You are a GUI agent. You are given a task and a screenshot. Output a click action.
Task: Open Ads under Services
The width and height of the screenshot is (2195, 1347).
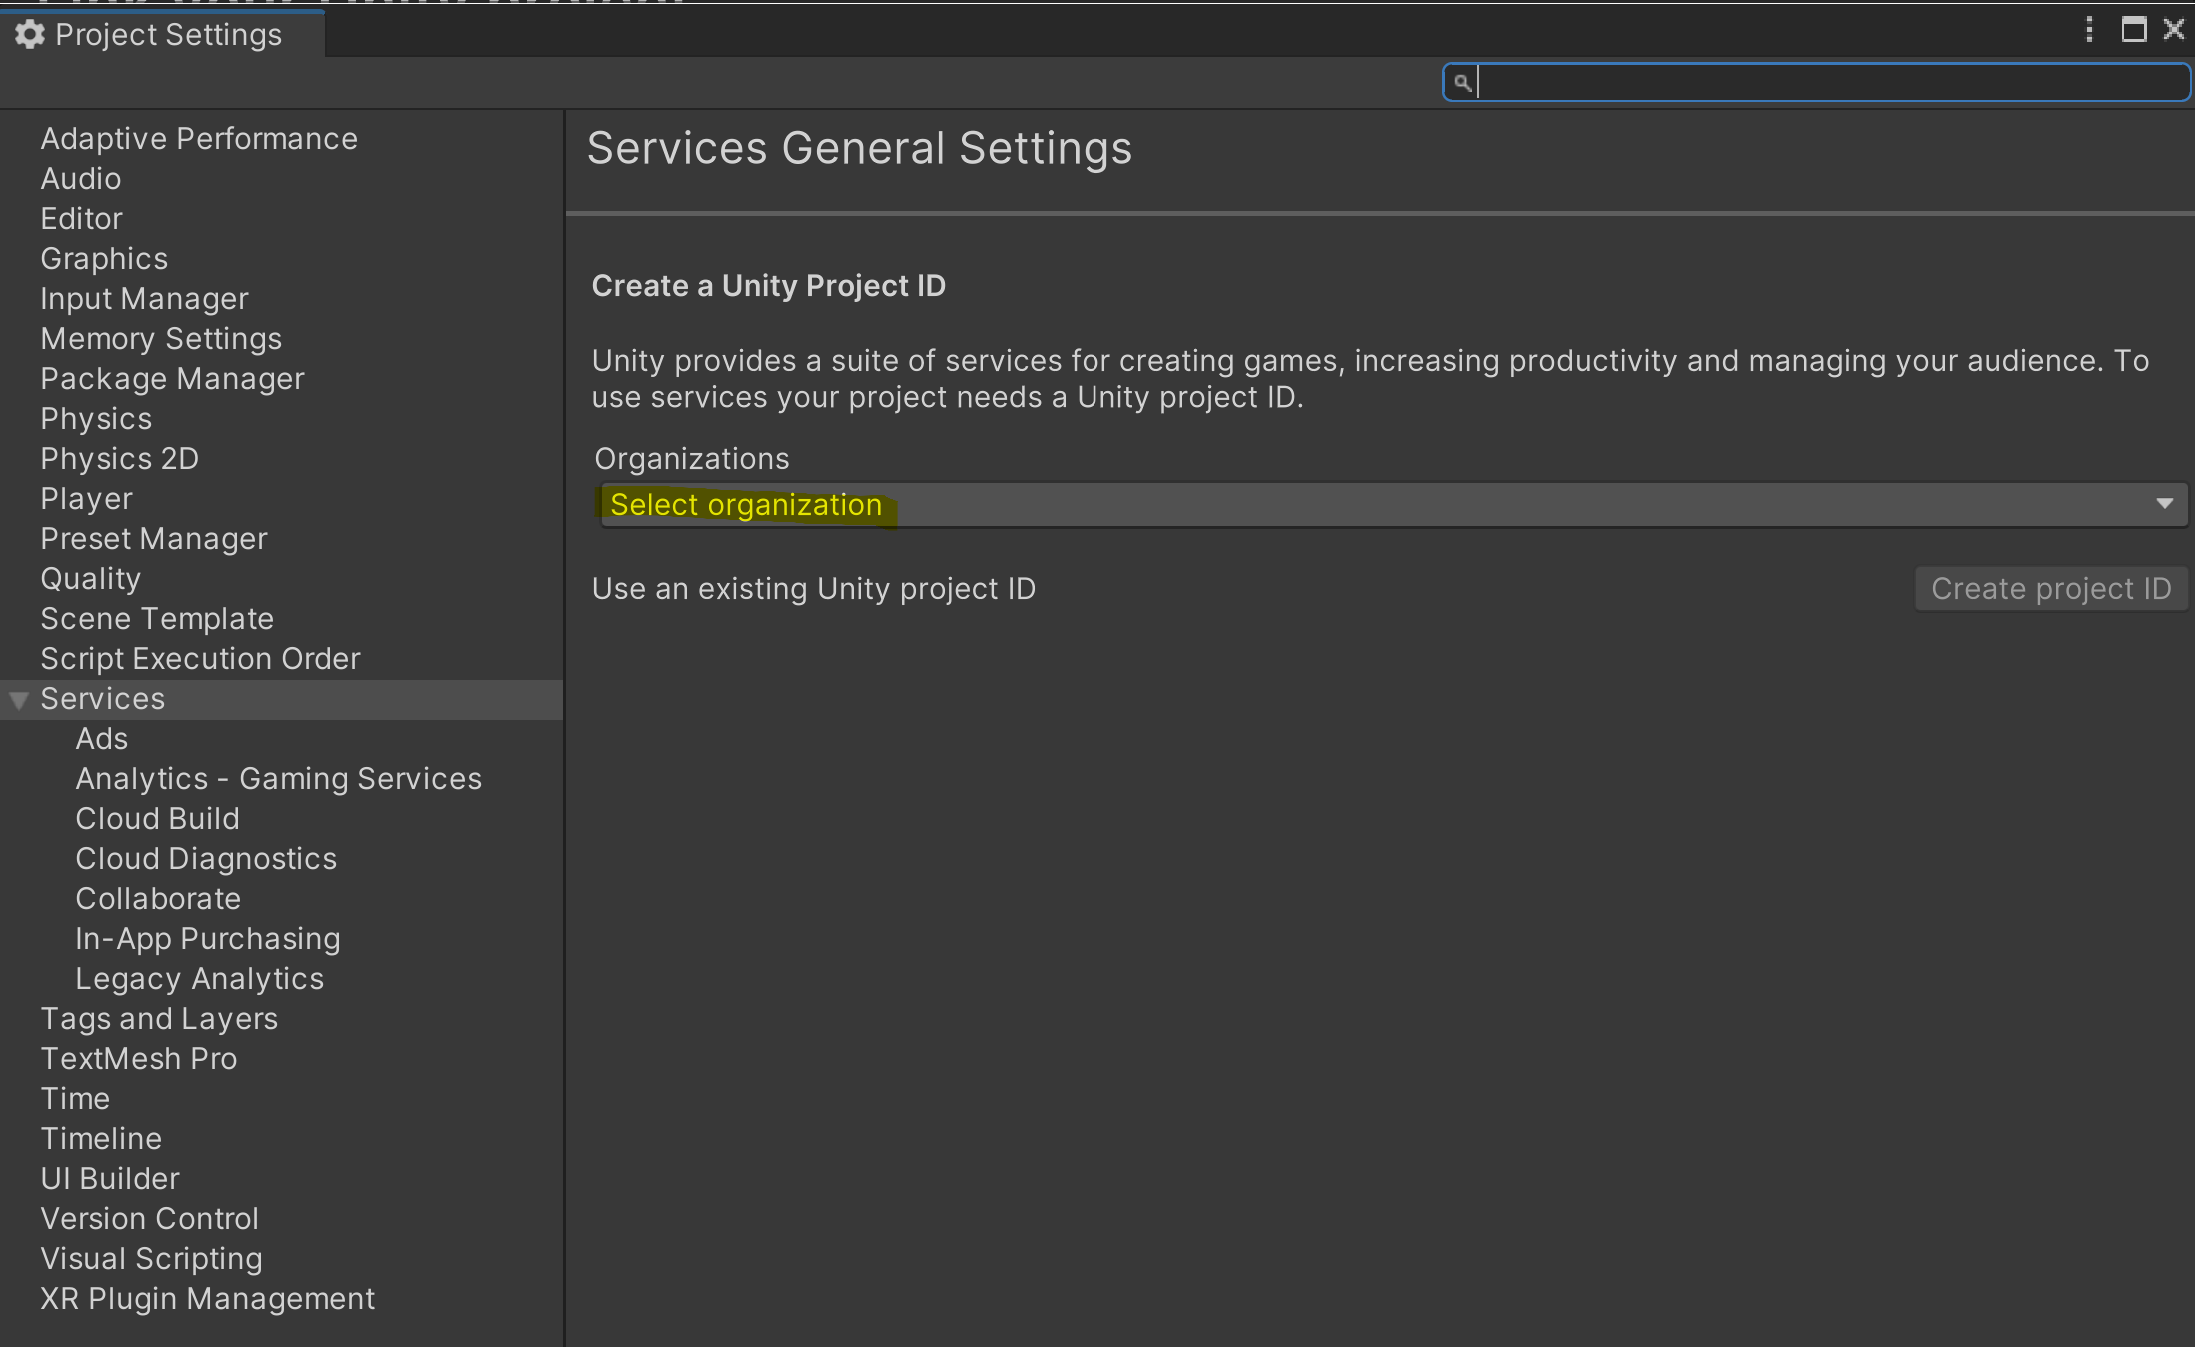102,739
